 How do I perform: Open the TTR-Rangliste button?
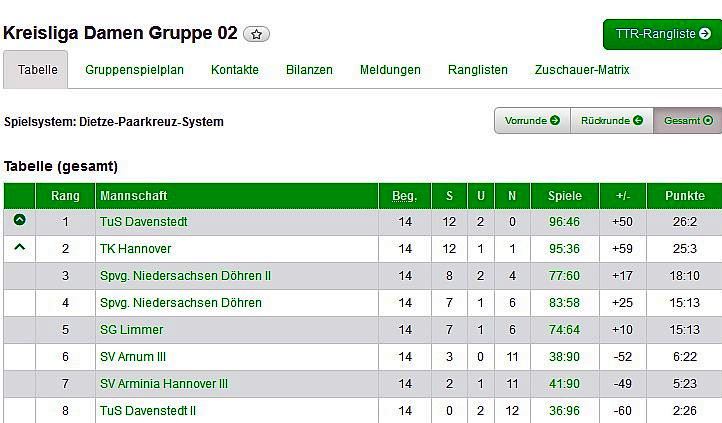point(662,34)
